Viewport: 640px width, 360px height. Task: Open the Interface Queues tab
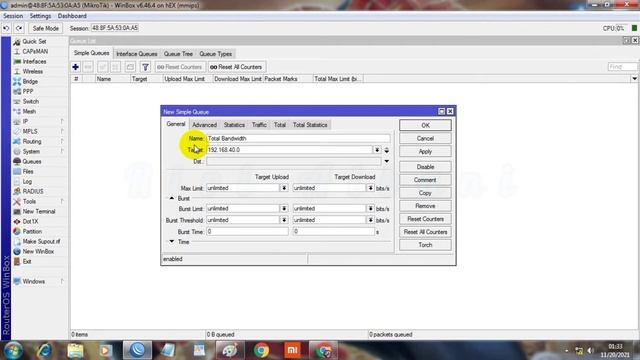(x=136, y=54)
